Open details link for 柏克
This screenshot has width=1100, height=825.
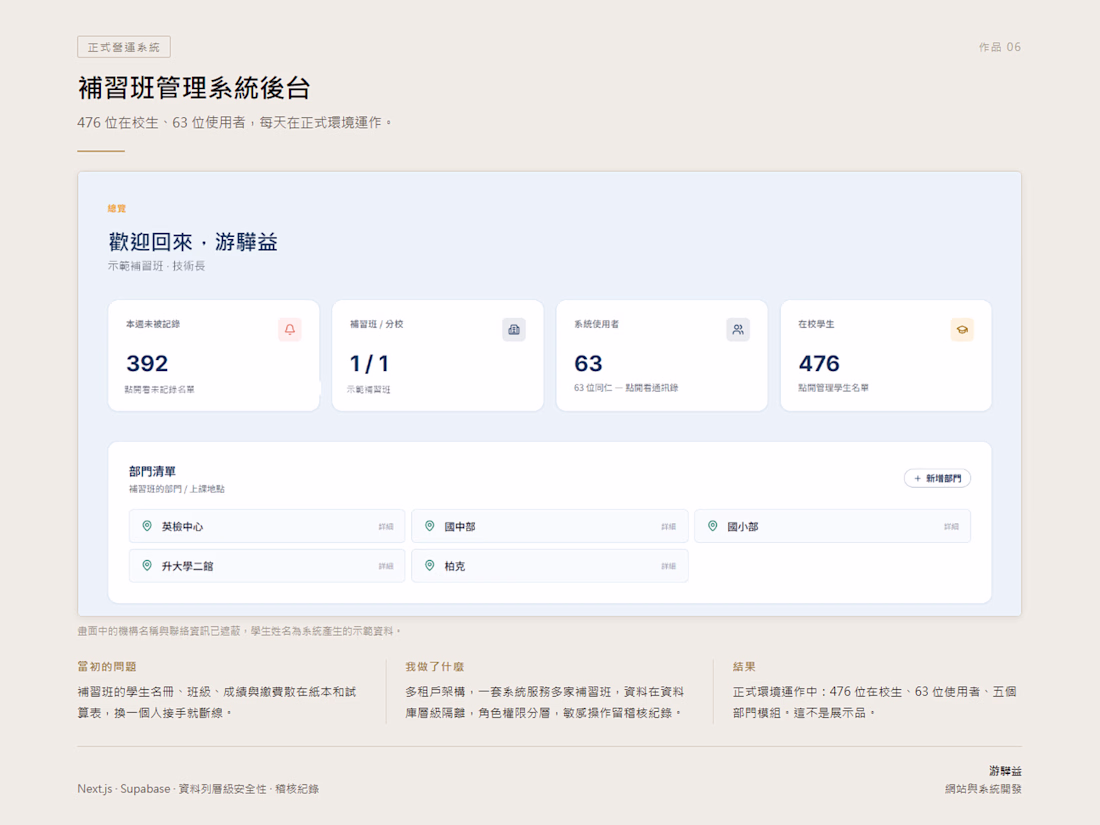click(669, 566)
